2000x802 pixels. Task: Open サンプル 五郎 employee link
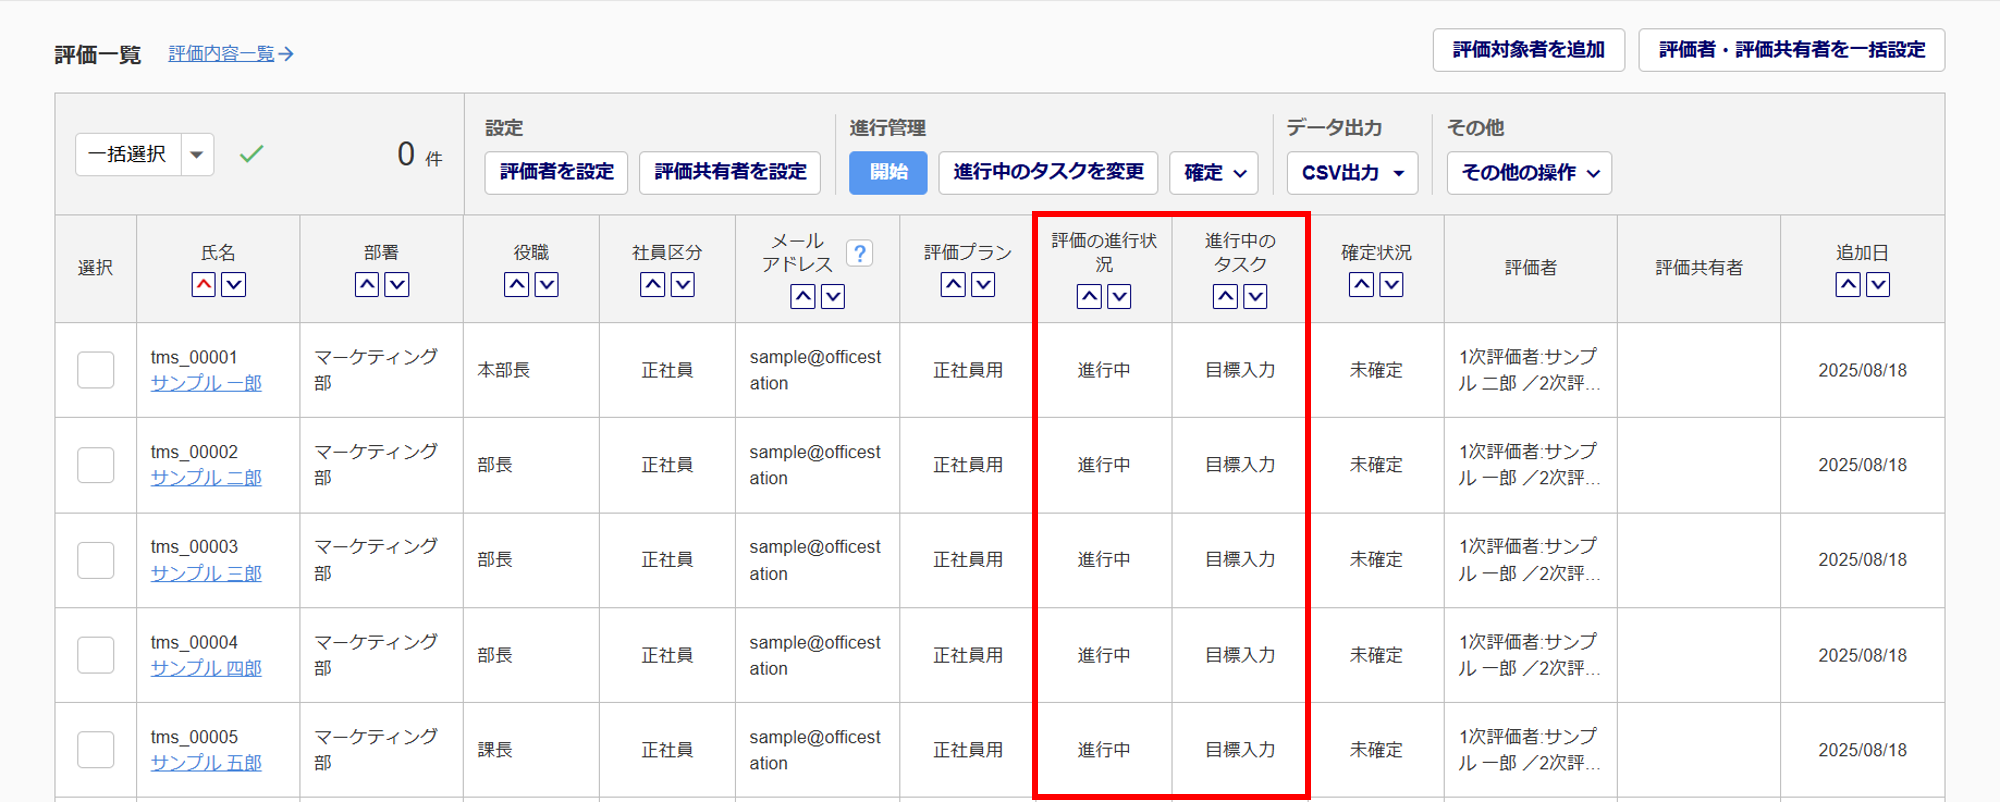pos(206,763)
